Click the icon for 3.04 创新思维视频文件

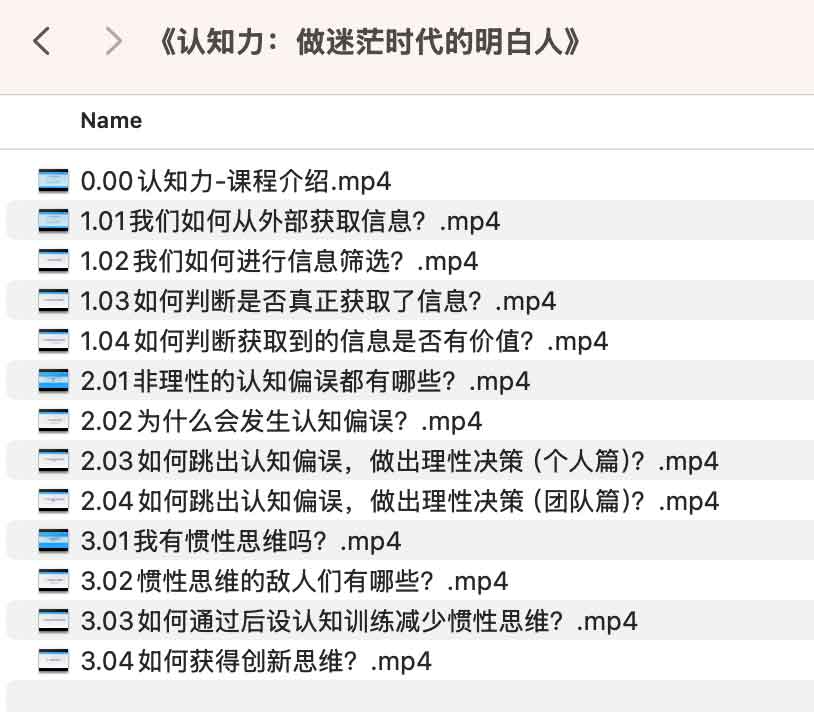point(52,661)
